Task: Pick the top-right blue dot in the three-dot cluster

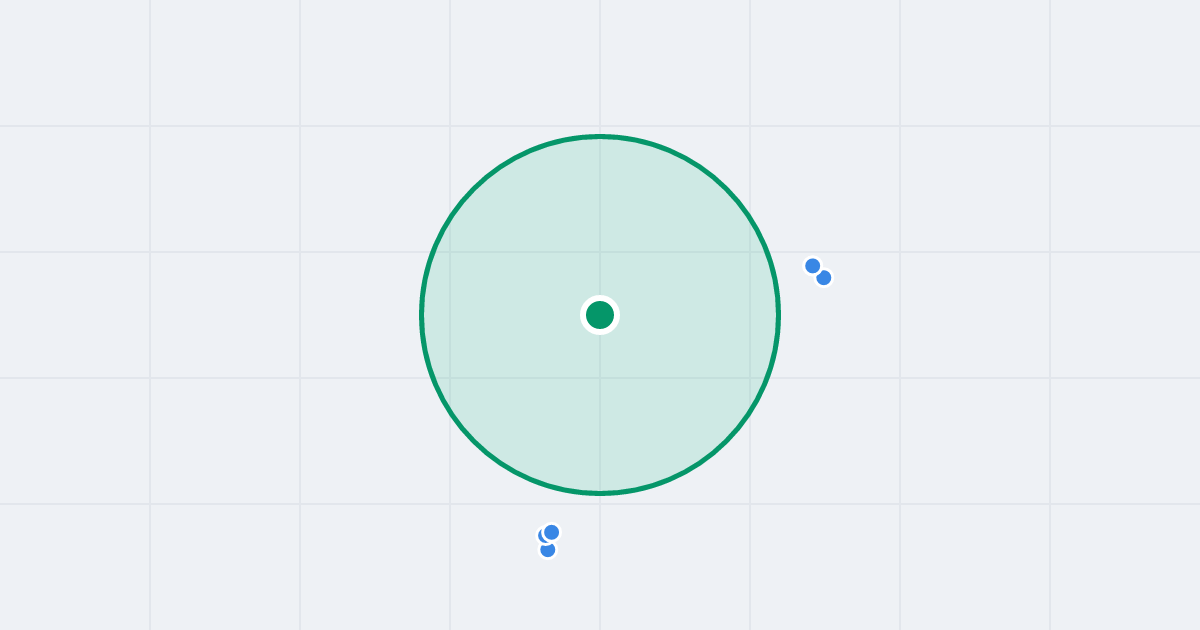Action: pos(552,532)
